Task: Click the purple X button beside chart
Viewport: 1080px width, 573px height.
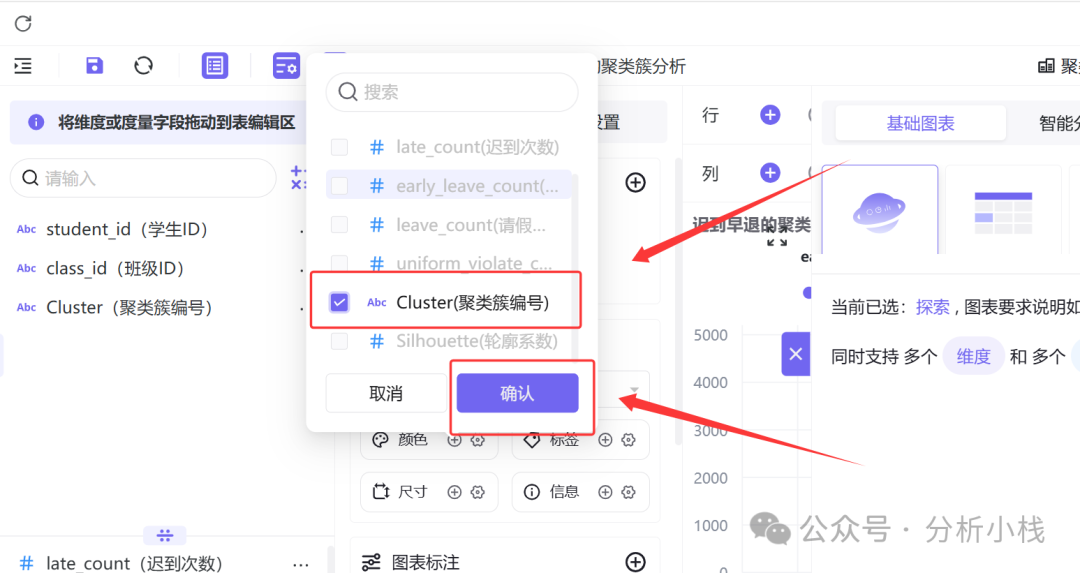Action: 796,354
